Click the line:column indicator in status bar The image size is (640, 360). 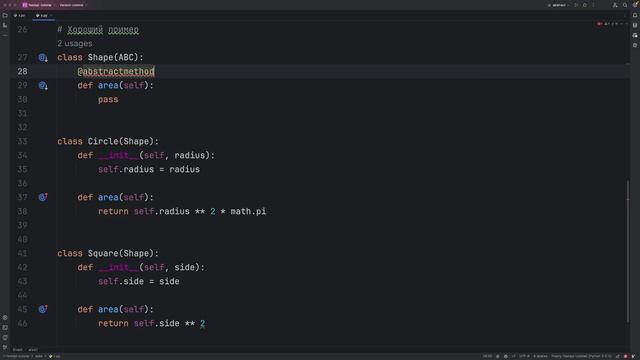(487, 356)
